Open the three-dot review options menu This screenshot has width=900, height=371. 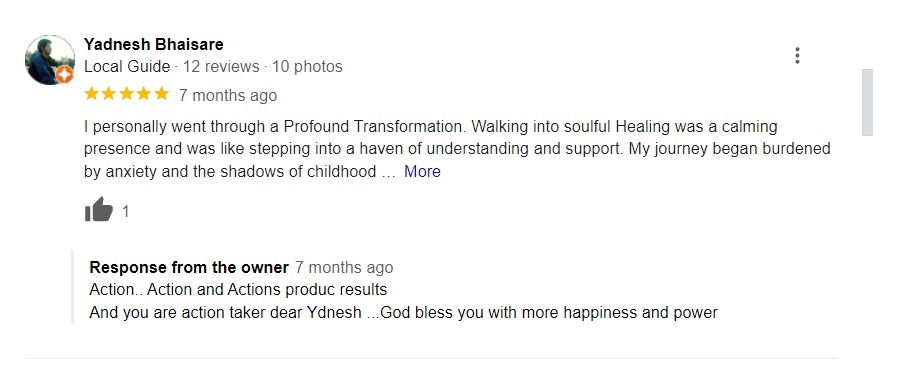click(x=797, y=56)
